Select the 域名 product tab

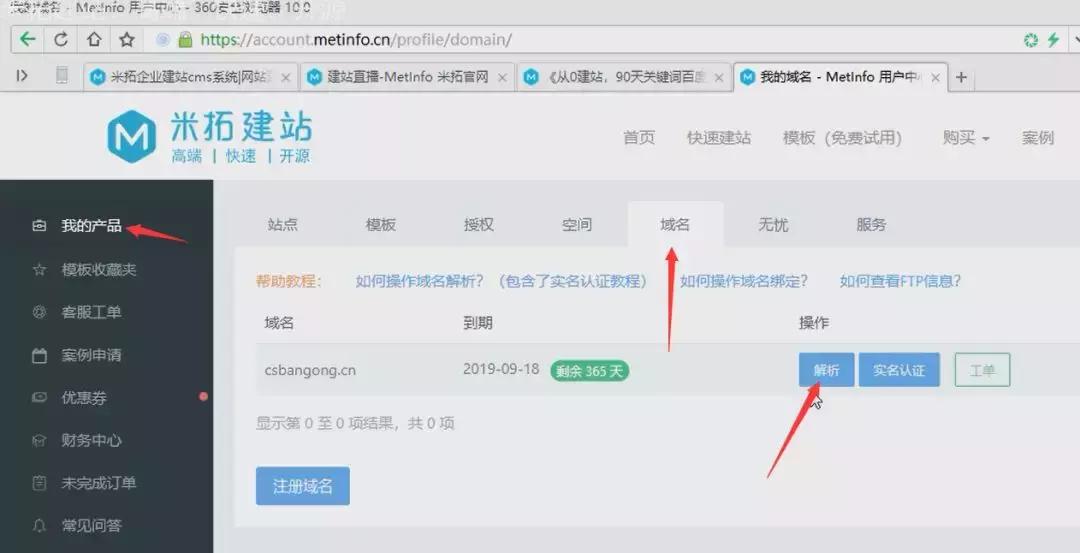coord(675,225)
